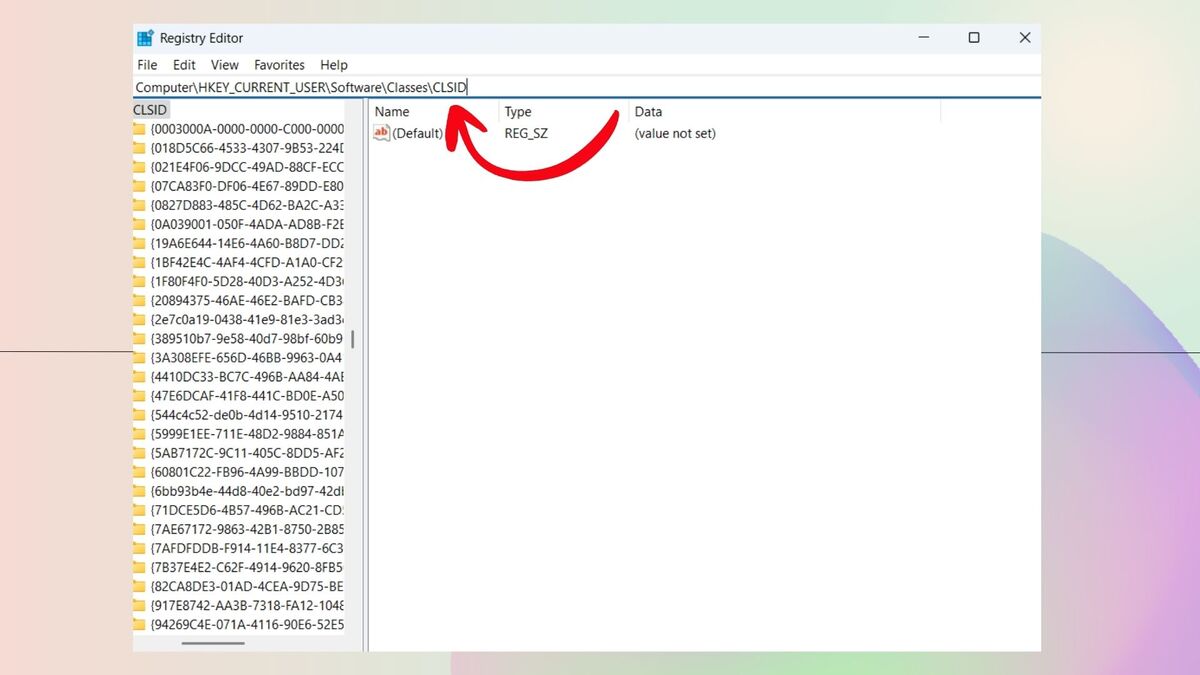Viewport: 1200px width, 675px height.
Task: Click folder icon of {7AE67172-9863-42B1 key
Action: tap(140, 528)
